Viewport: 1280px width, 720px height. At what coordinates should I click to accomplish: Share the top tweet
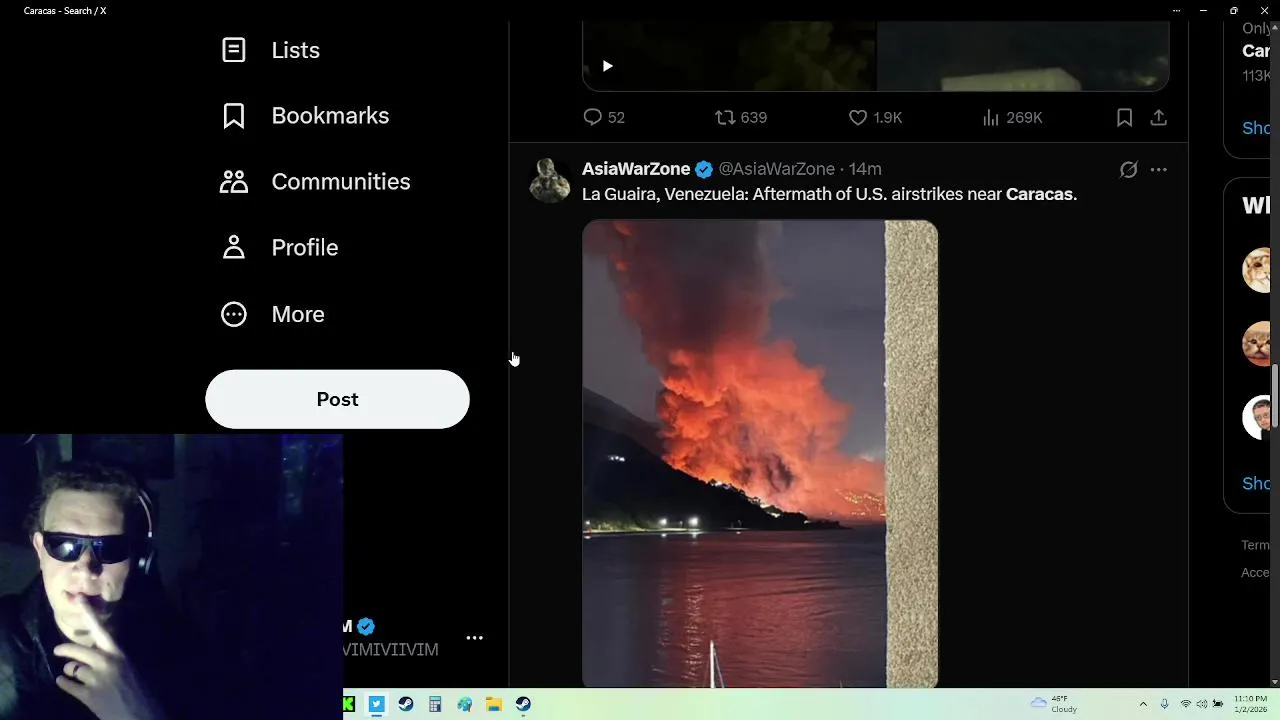pyautogui.click(x=1158, y=118)
